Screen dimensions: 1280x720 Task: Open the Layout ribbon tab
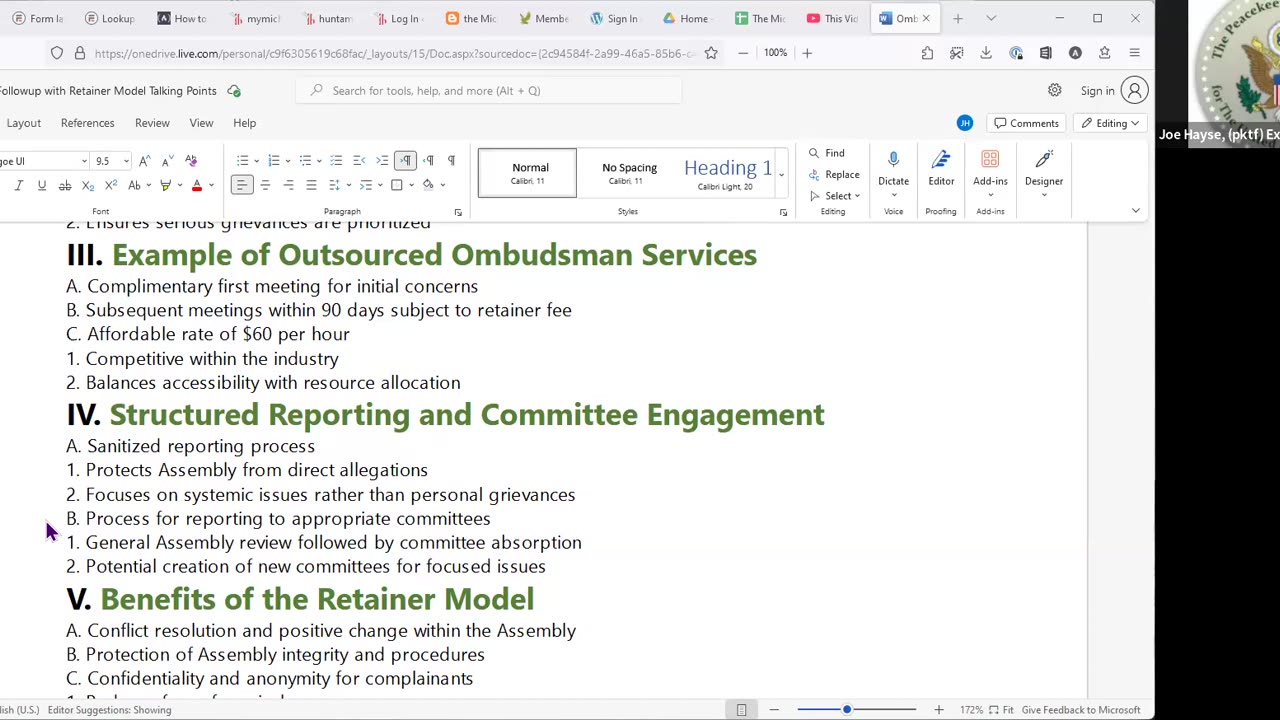click(24, 123)
